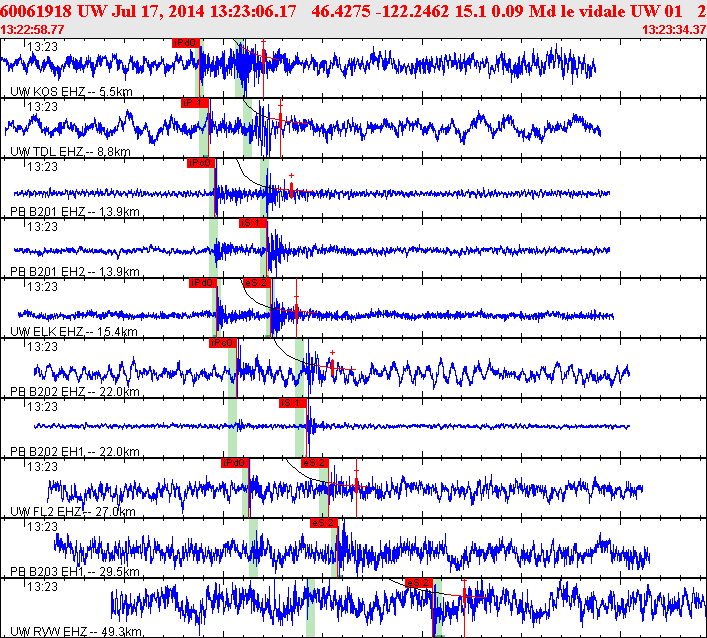Select the iPd0 pick flag on KOS trace
This screenshot has height=638, width=707.
pyautogui.click(x=186, y=43)
